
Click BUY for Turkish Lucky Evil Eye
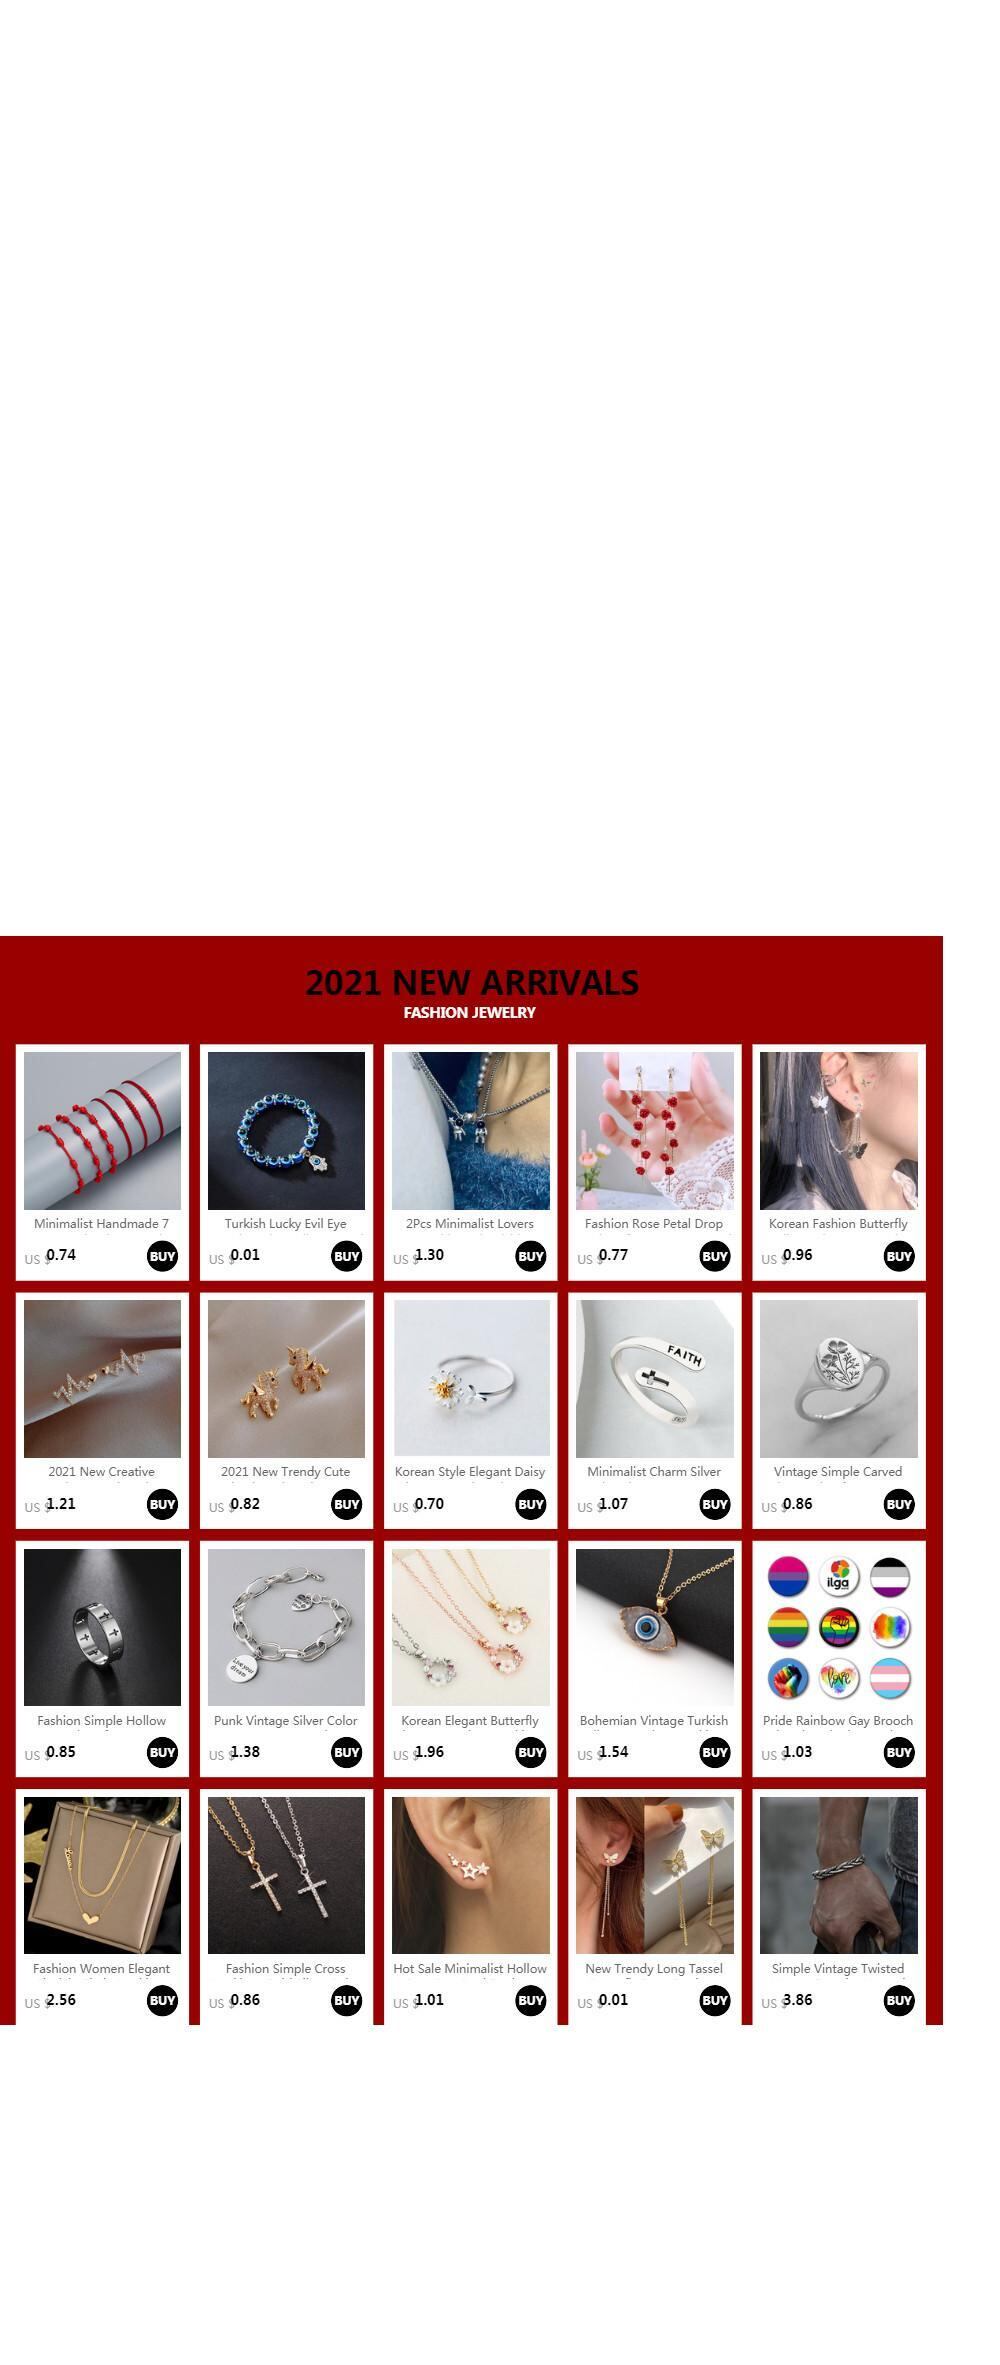click(x=346, y=1256)
